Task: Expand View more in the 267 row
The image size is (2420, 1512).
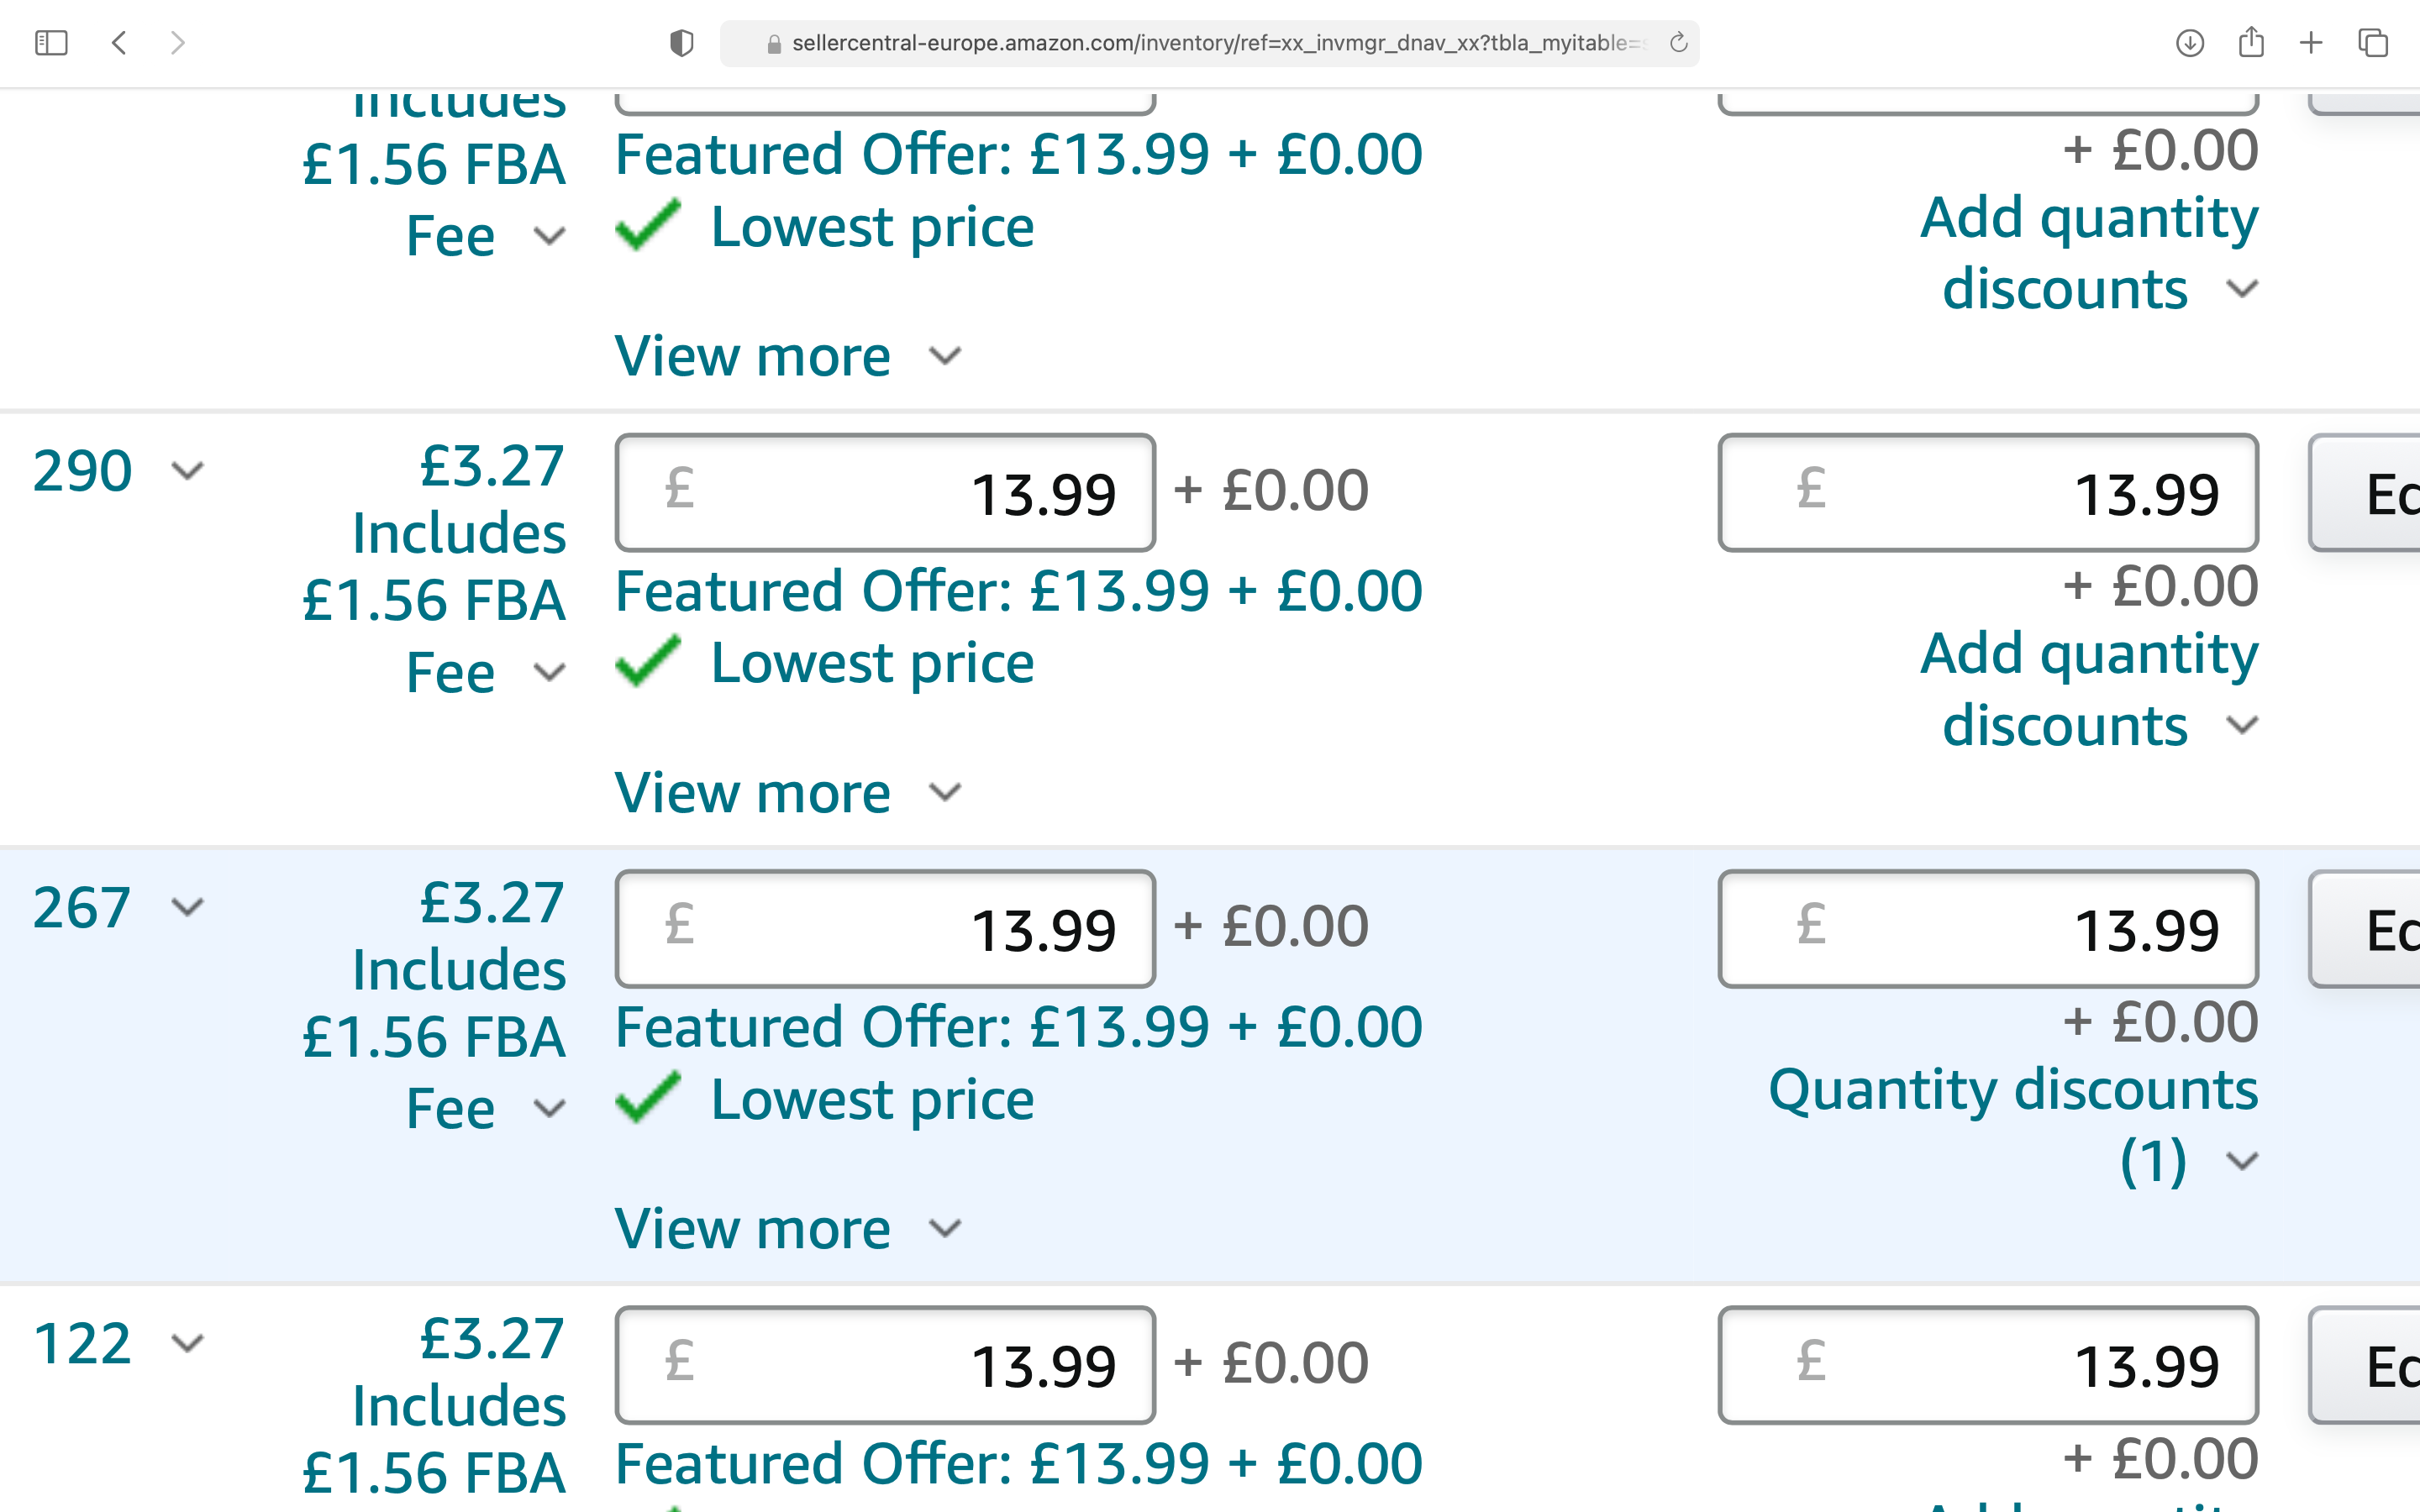Action: point(788,1229)
